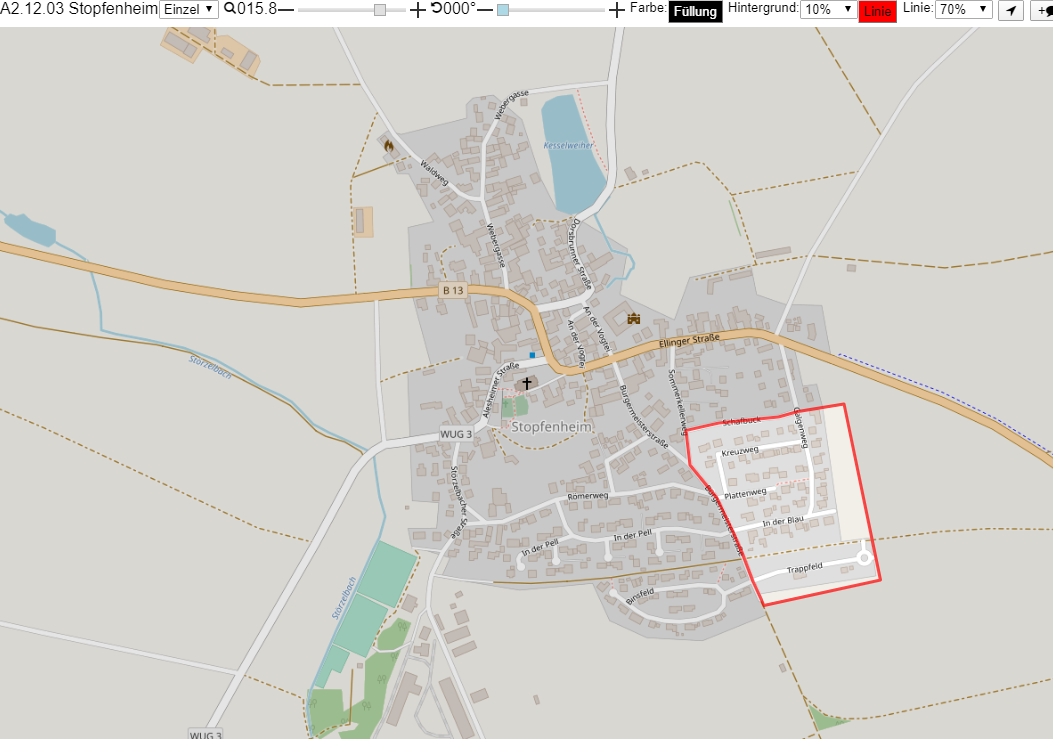Click the Stopfenheim village label
Screen dimensions: 1053x739
click(551, 427)
